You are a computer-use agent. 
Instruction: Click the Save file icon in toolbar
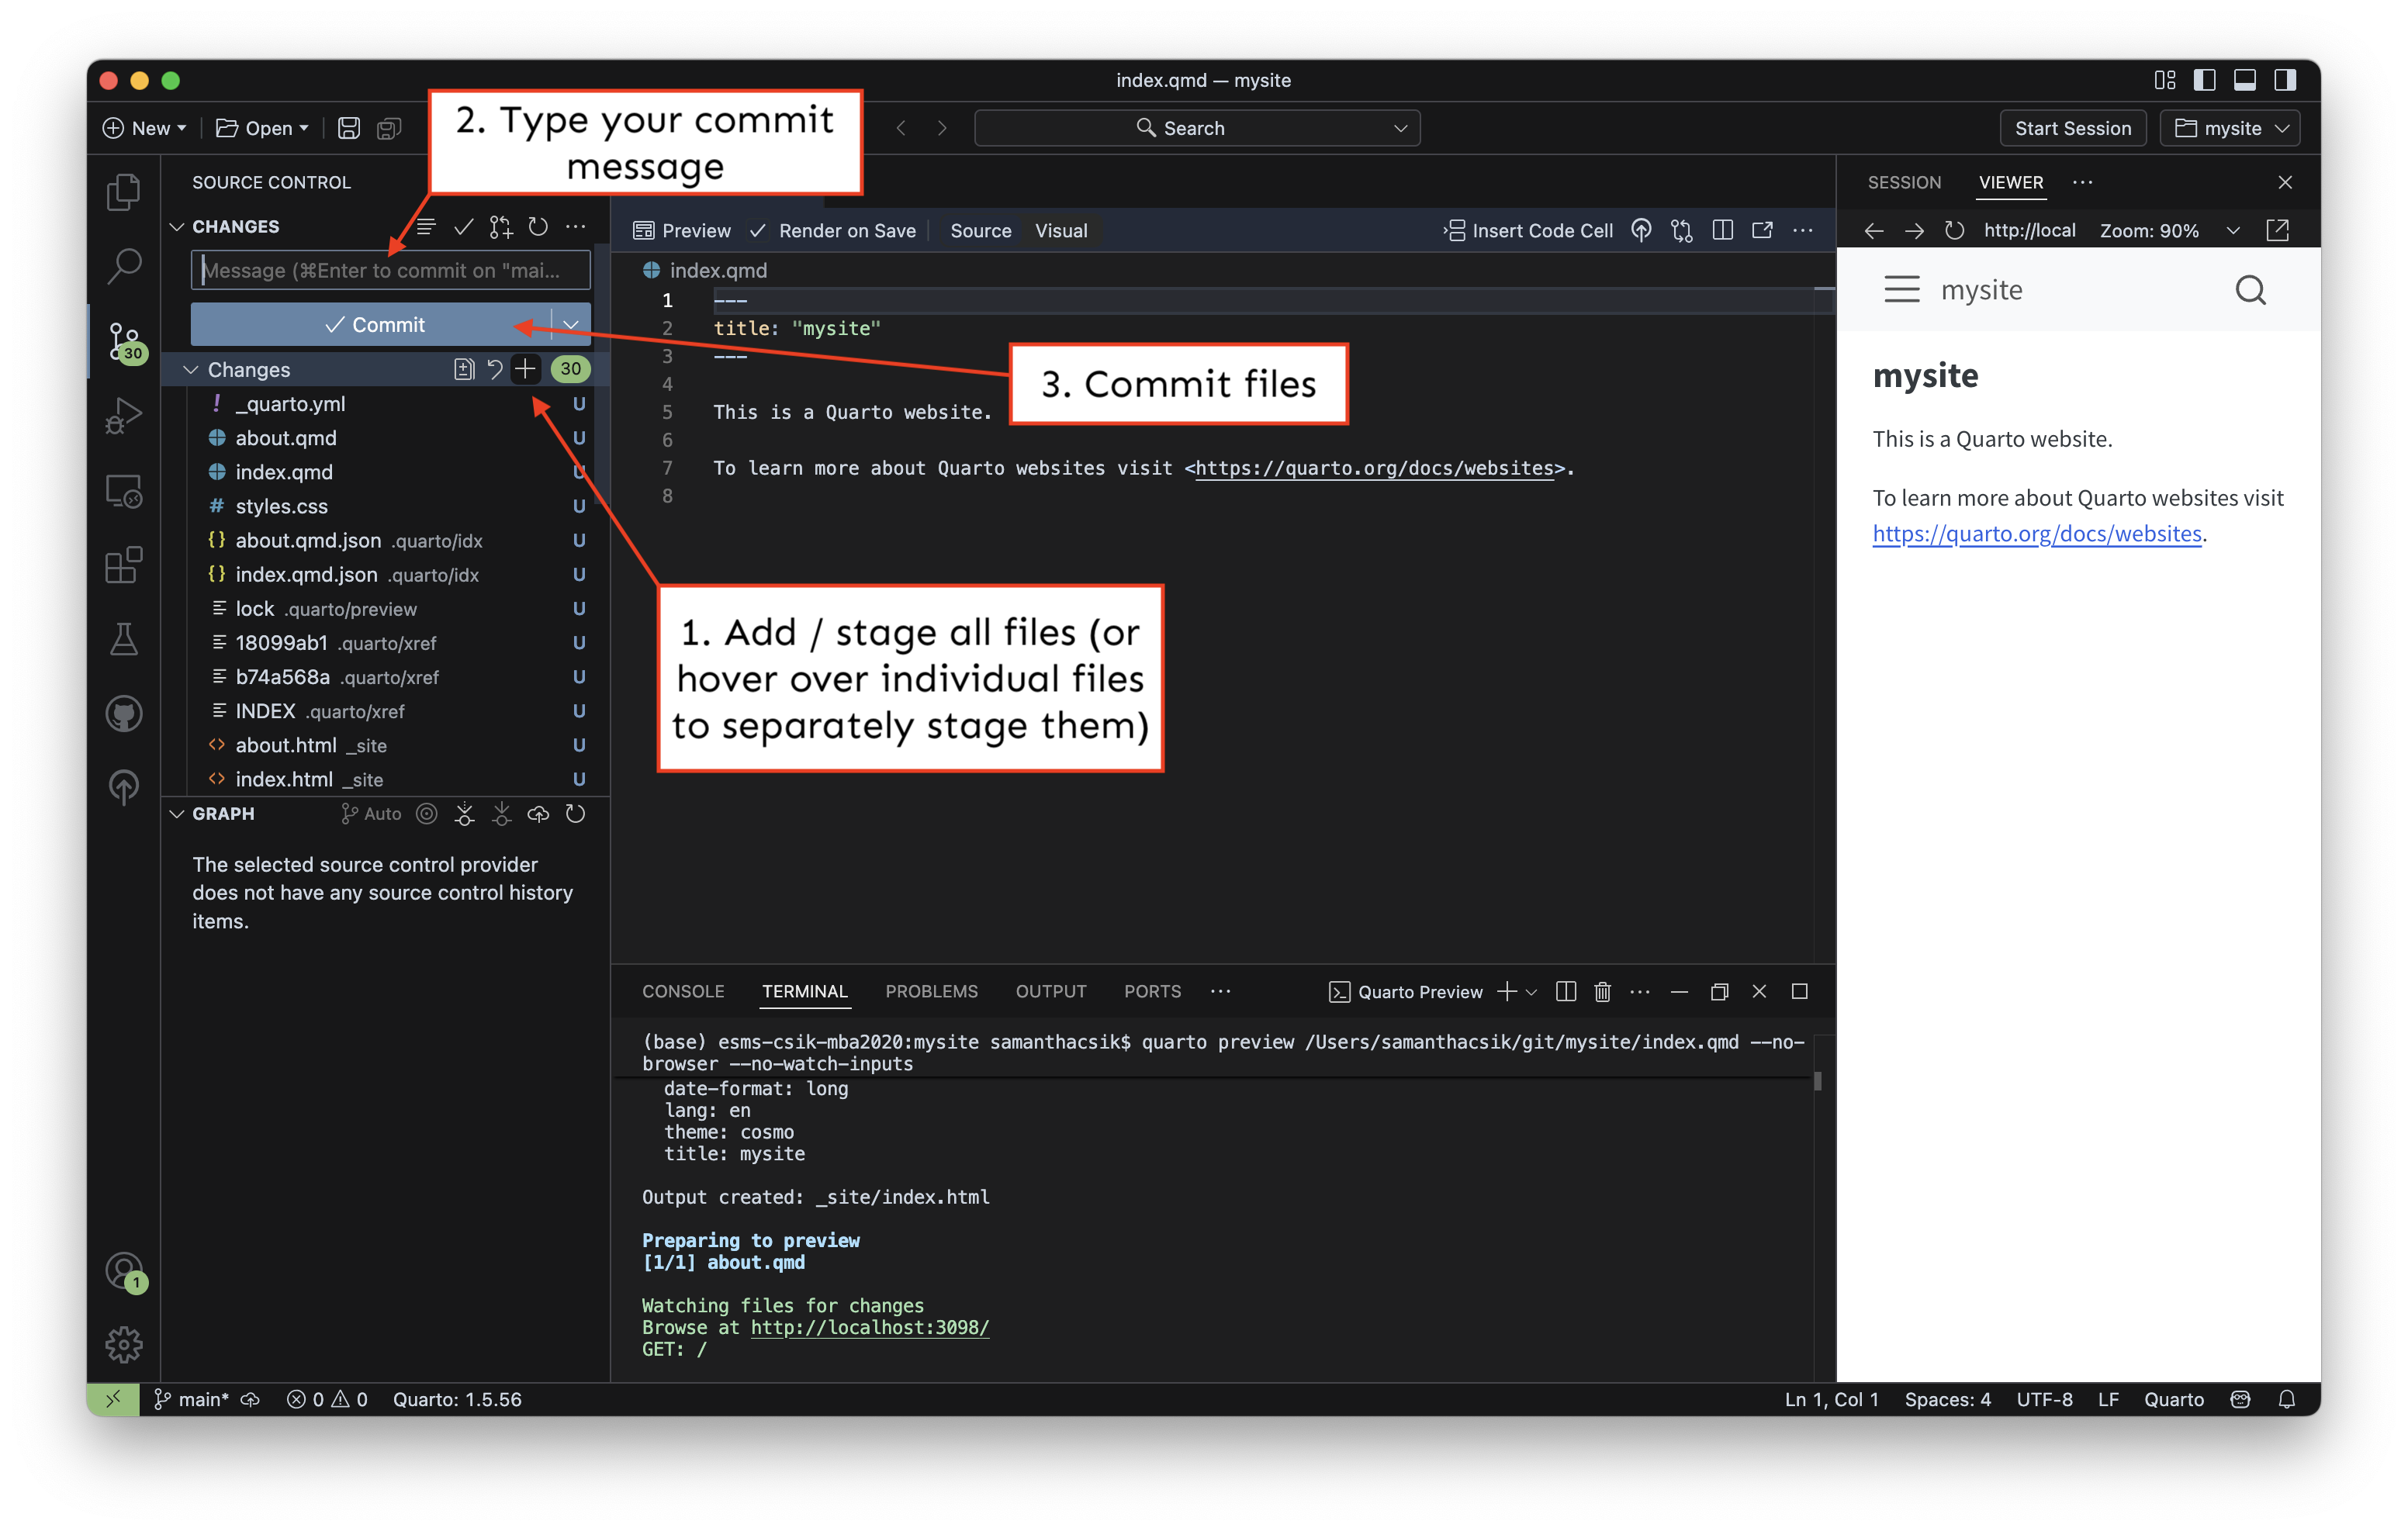pos(349,128)
